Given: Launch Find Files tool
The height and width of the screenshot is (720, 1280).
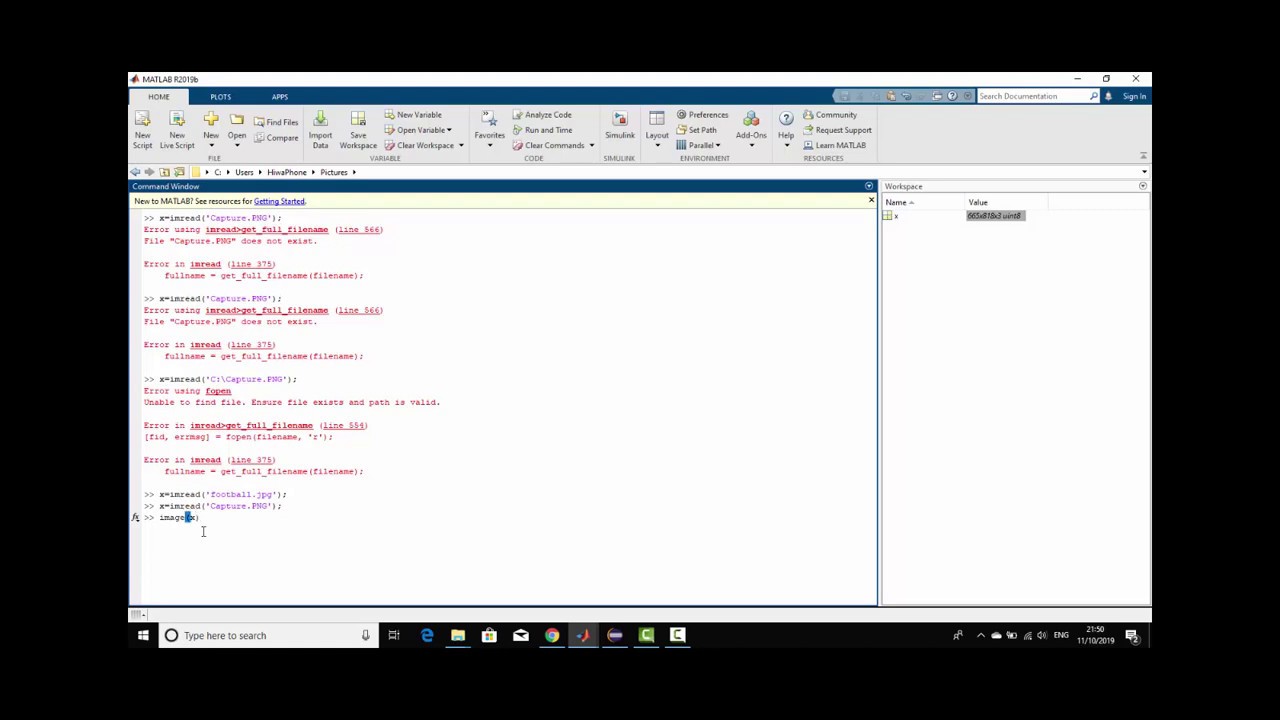Looking at the screenshot, I should 276,122.
